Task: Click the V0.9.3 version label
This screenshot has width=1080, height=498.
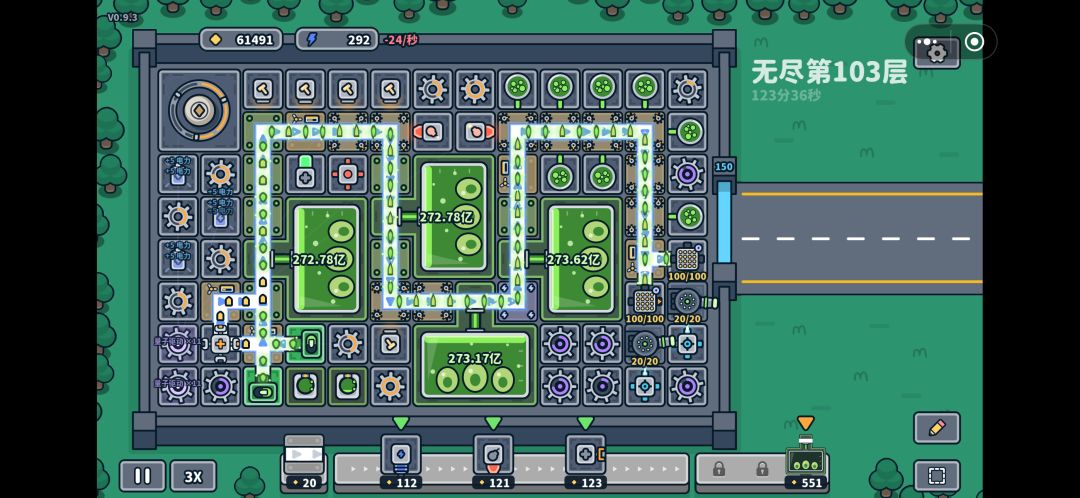Action: click(122, 17)
